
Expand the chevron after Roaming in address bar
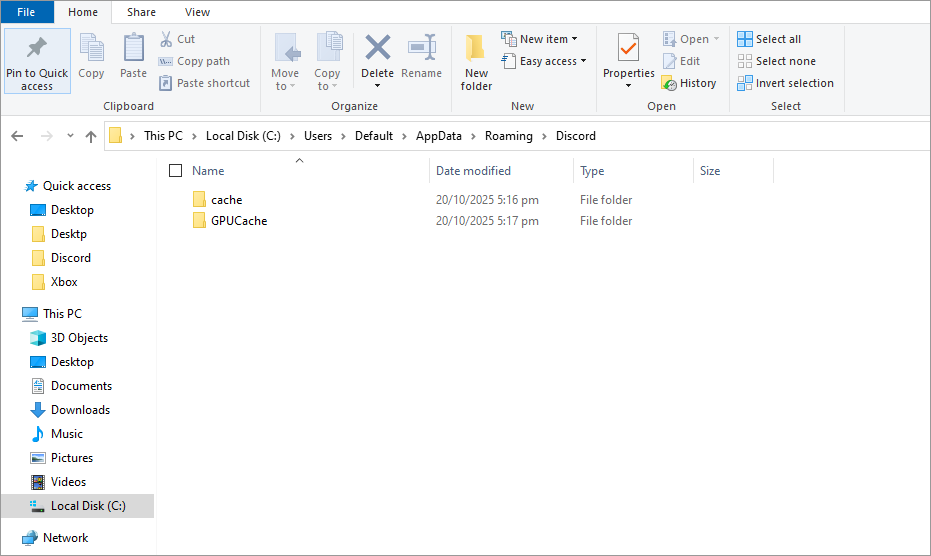(x=544, y=137)
